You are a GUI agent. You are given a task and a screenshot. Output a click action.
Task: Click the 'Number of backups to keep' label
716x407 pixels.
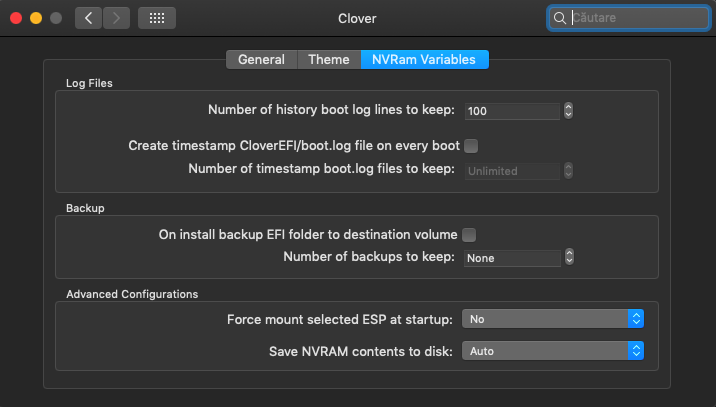(369, 257)
